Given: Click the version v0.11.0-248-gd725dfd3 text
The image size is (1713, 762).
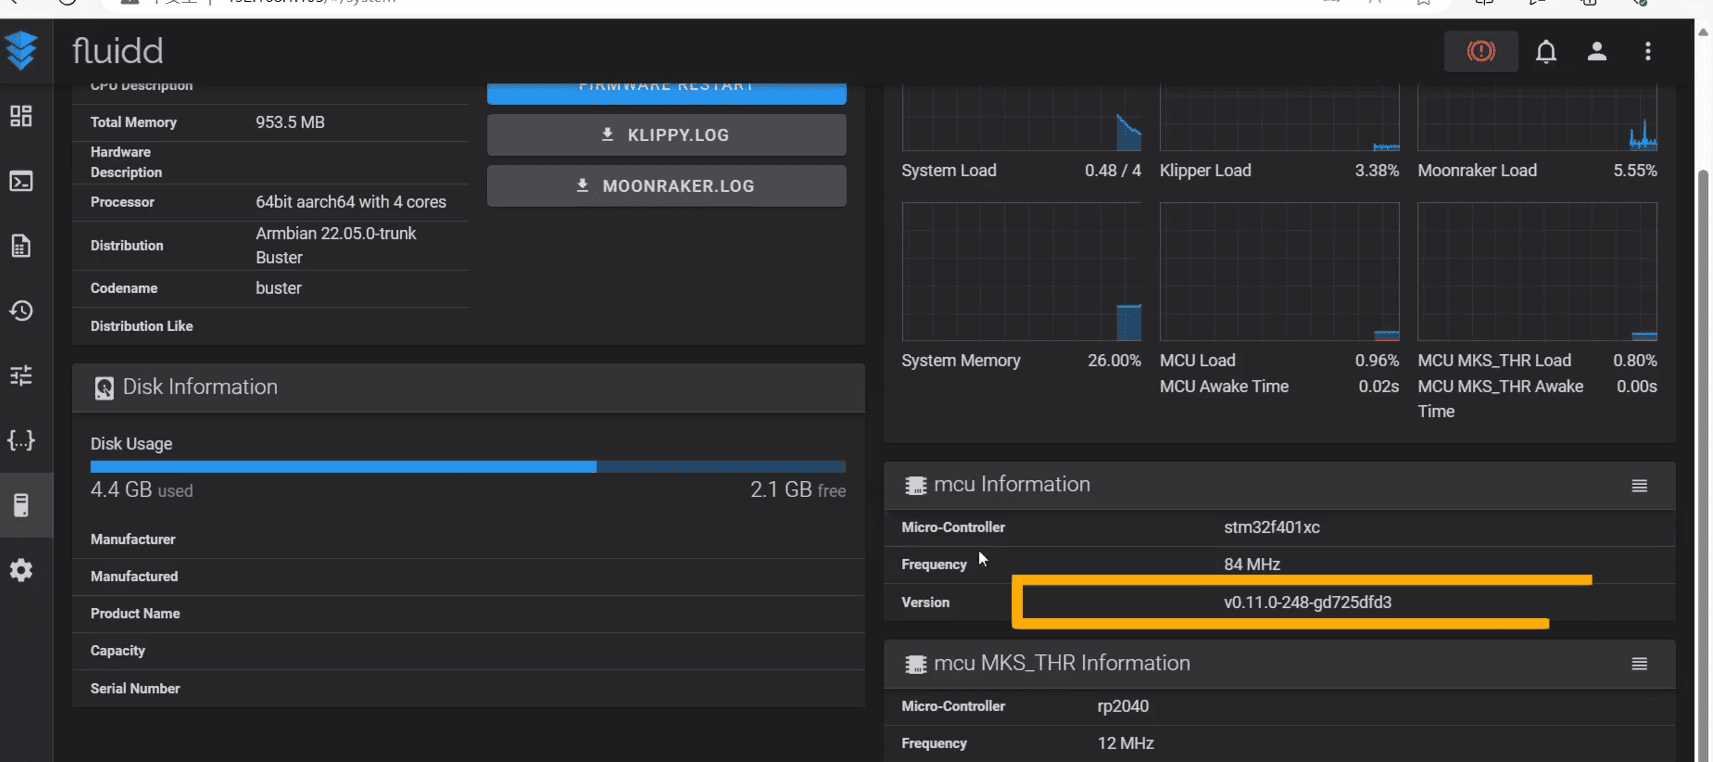Looking at the screenshot, I should click(1307, 602).
